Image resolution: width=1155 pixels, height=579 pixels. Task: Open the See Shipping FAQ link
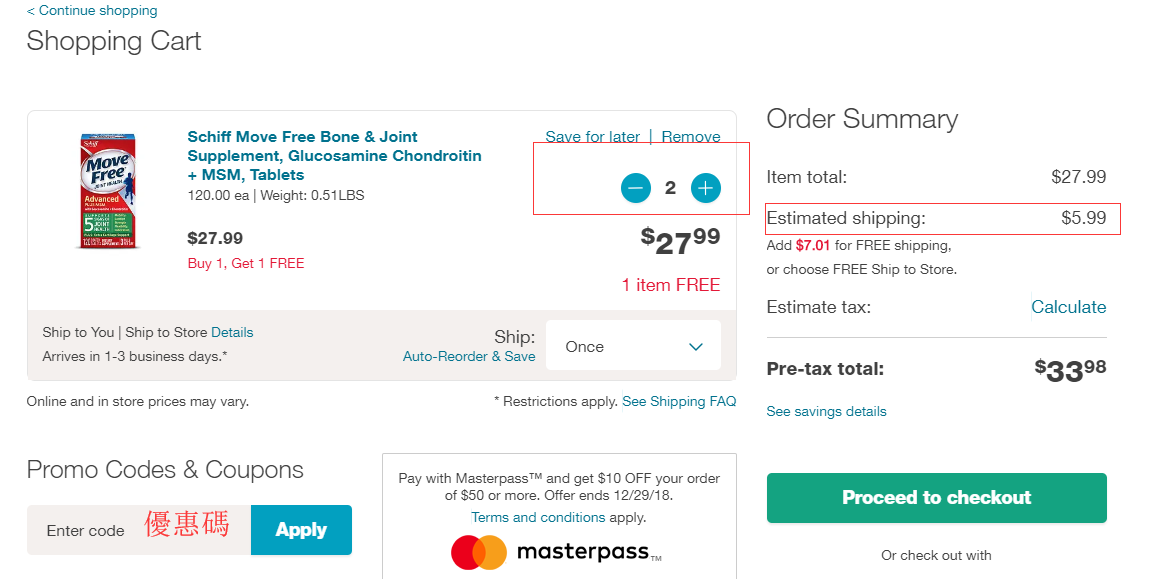pos(679,401)
